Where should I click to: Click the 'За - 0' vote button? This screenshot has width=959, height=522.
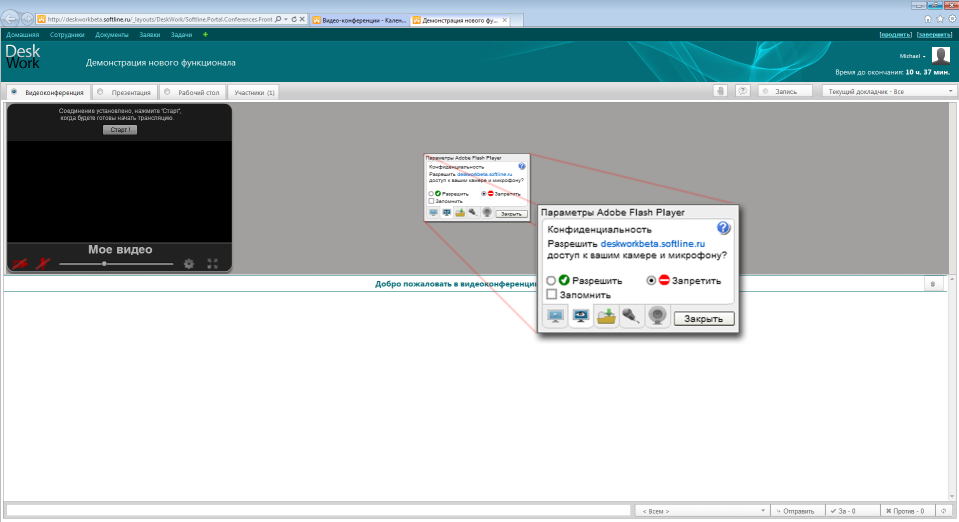click(852, 511)
